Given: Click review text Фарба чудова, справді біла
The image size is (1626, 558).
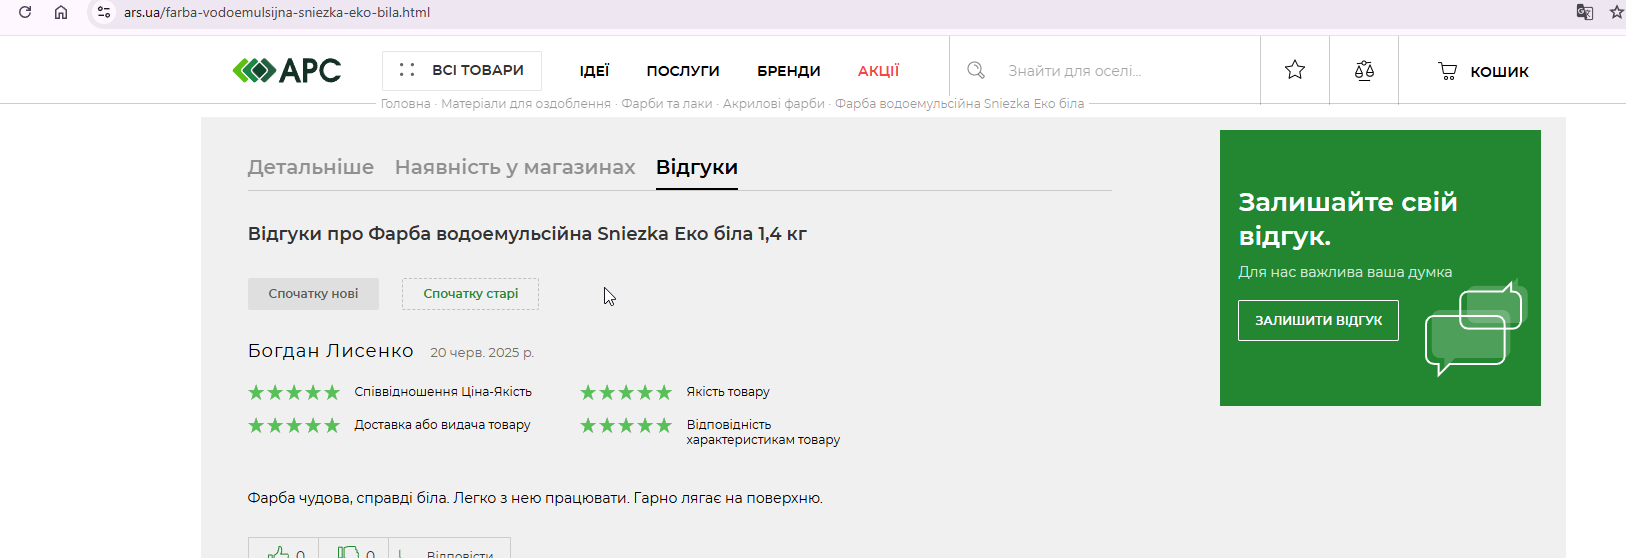Looking at the screenshot, I should click(535, 498).
